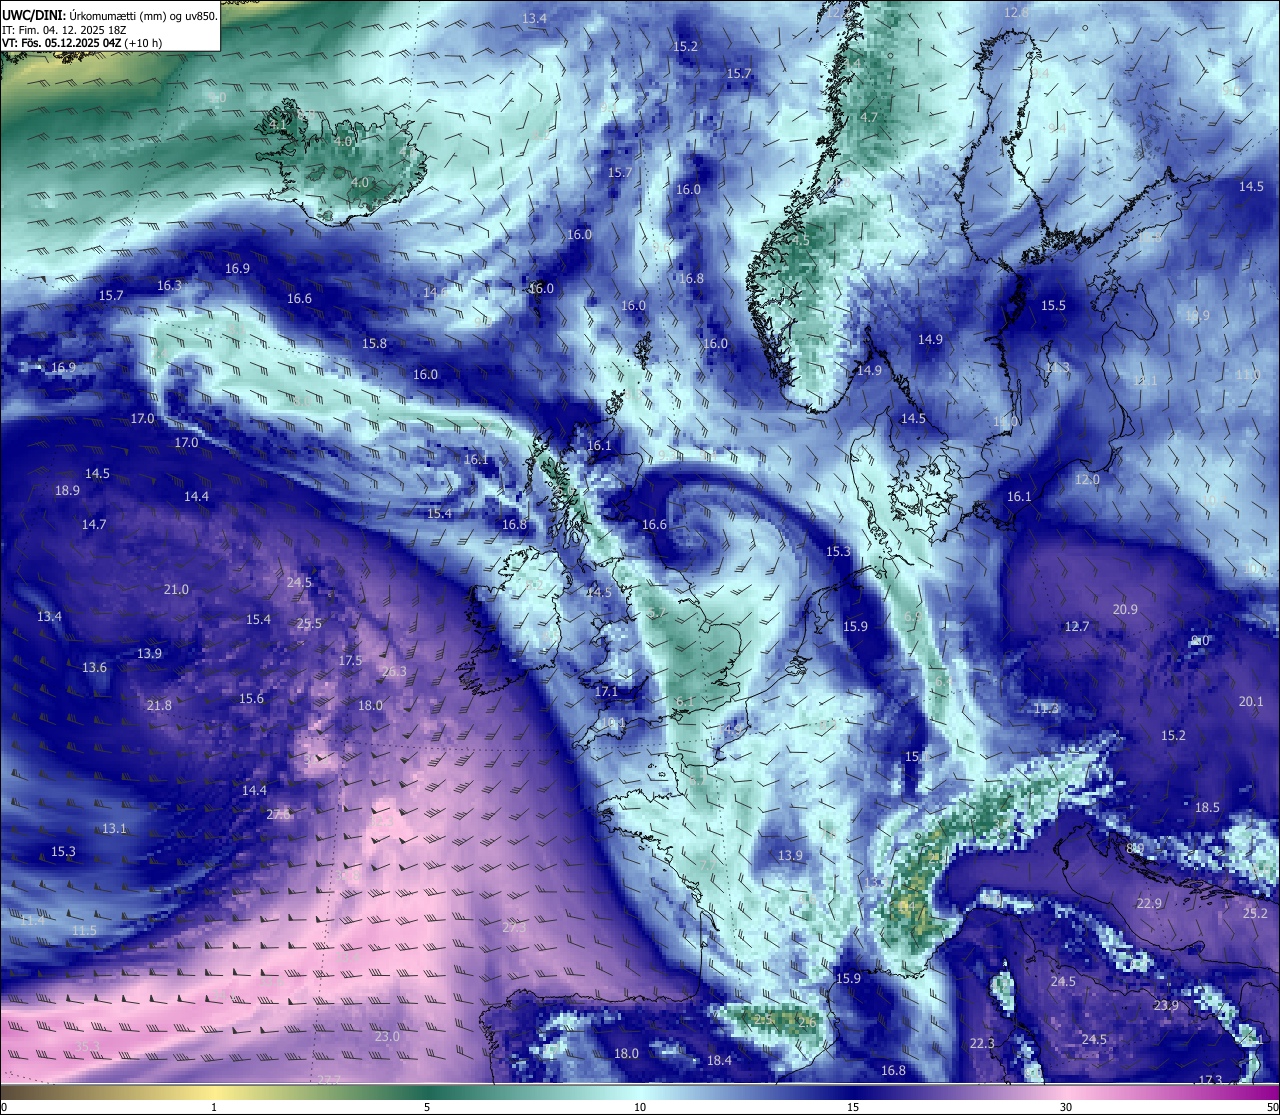Screen dimensions: 1280x1115
Task: Click the 22.9 map value
Action: click(1149, 903)
